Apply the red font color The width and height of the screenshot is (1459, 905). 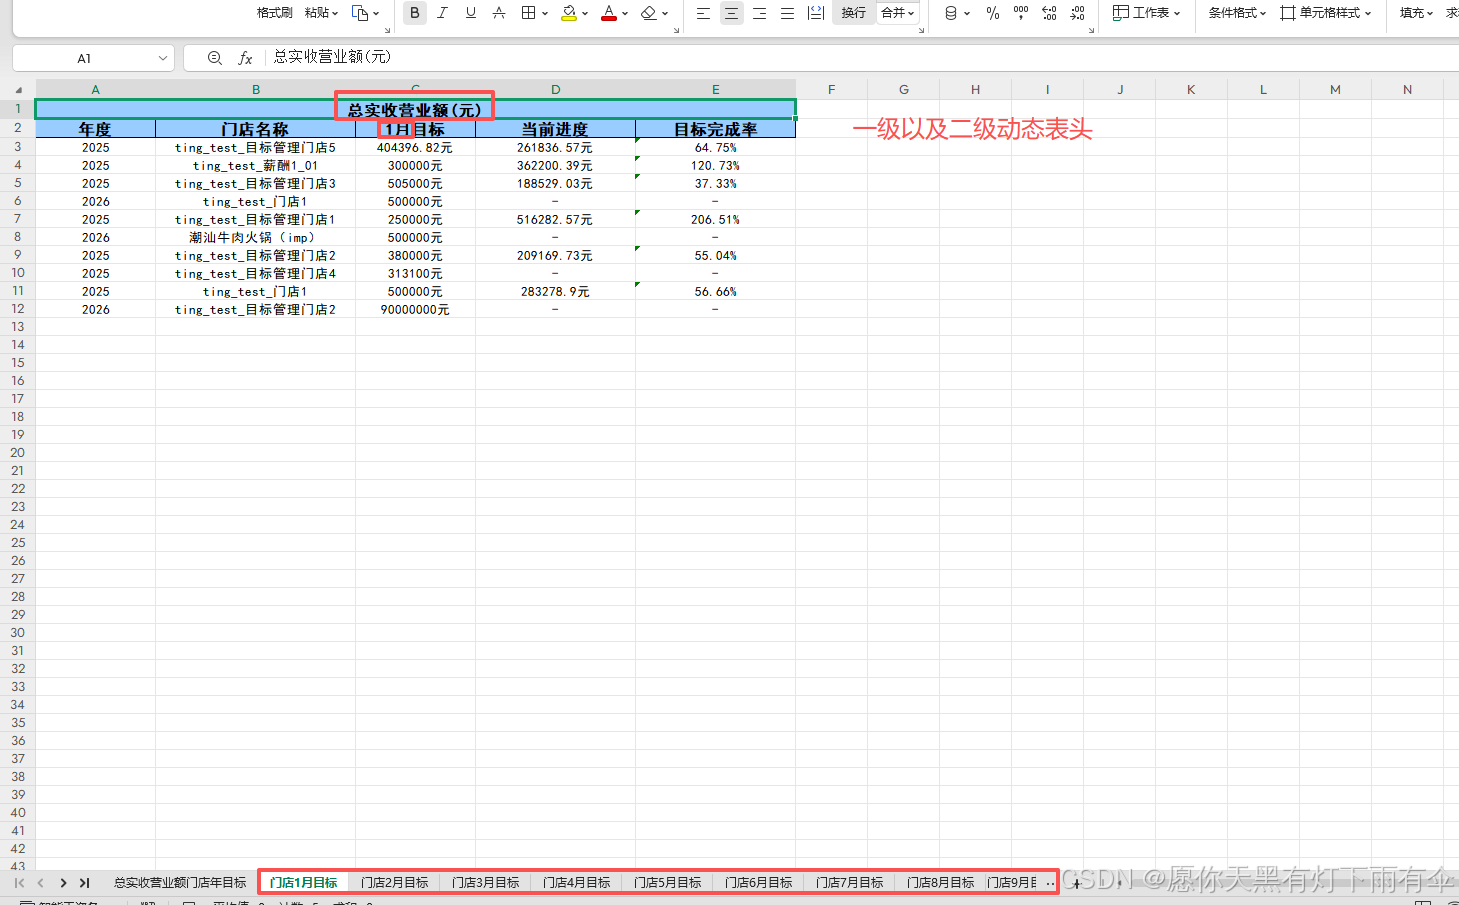(x=609, y=13)
